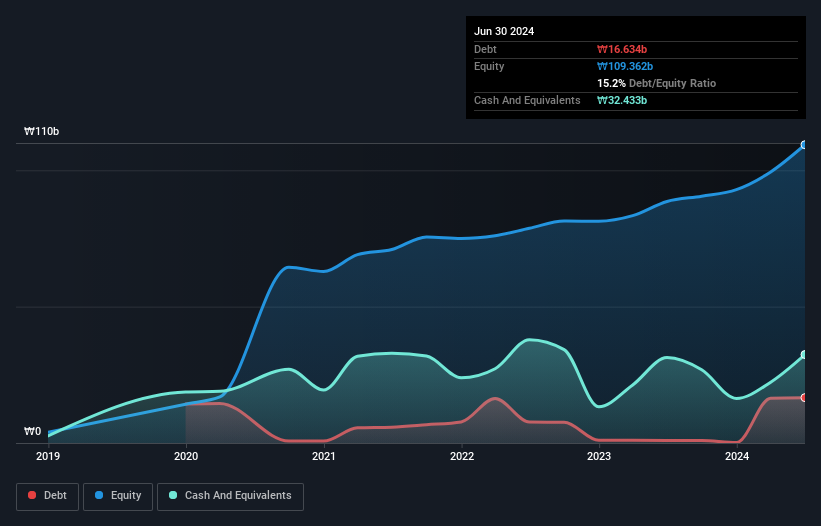This screenshot has width=821, height=526.
Task: Select the Debt data point marker at Jun 2024
Action: click(804, 398)
